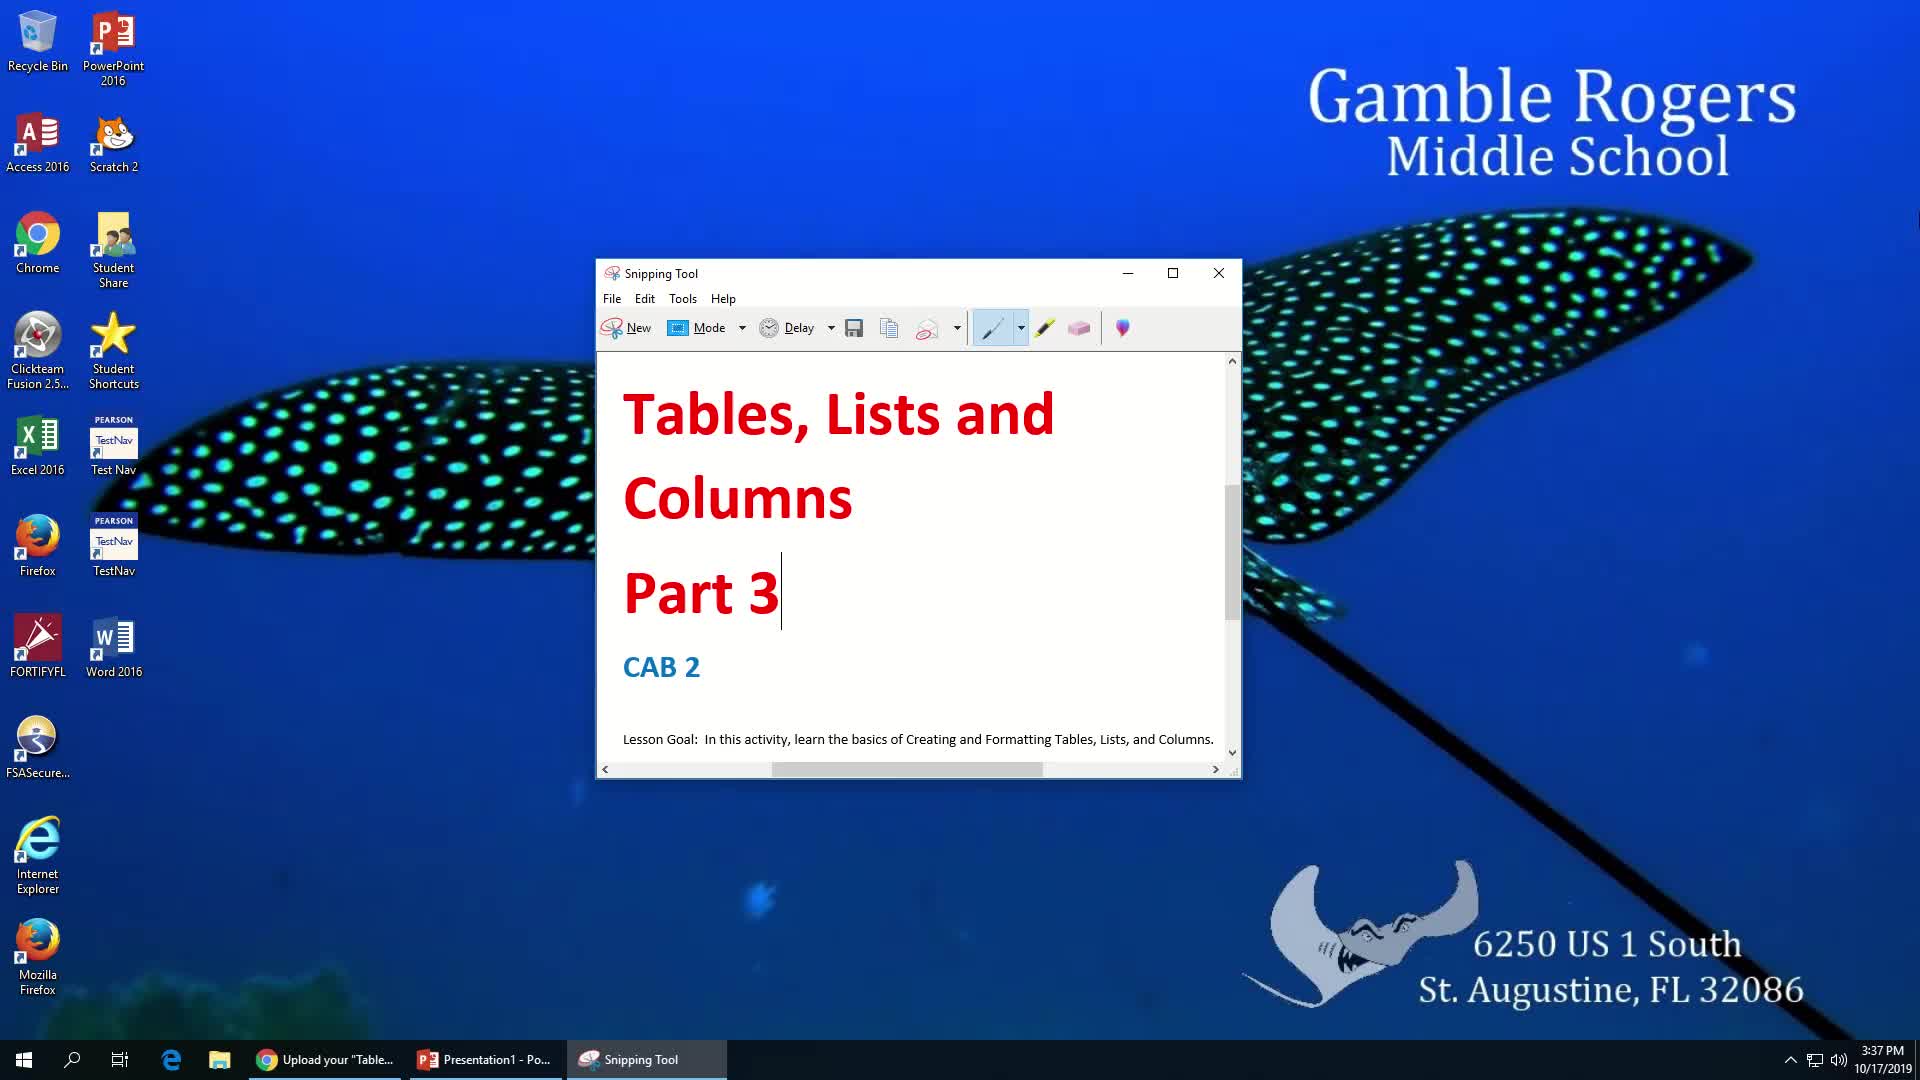Open the Windows Start menu
1920x1080 pixels.
(x=24, y=1060)
